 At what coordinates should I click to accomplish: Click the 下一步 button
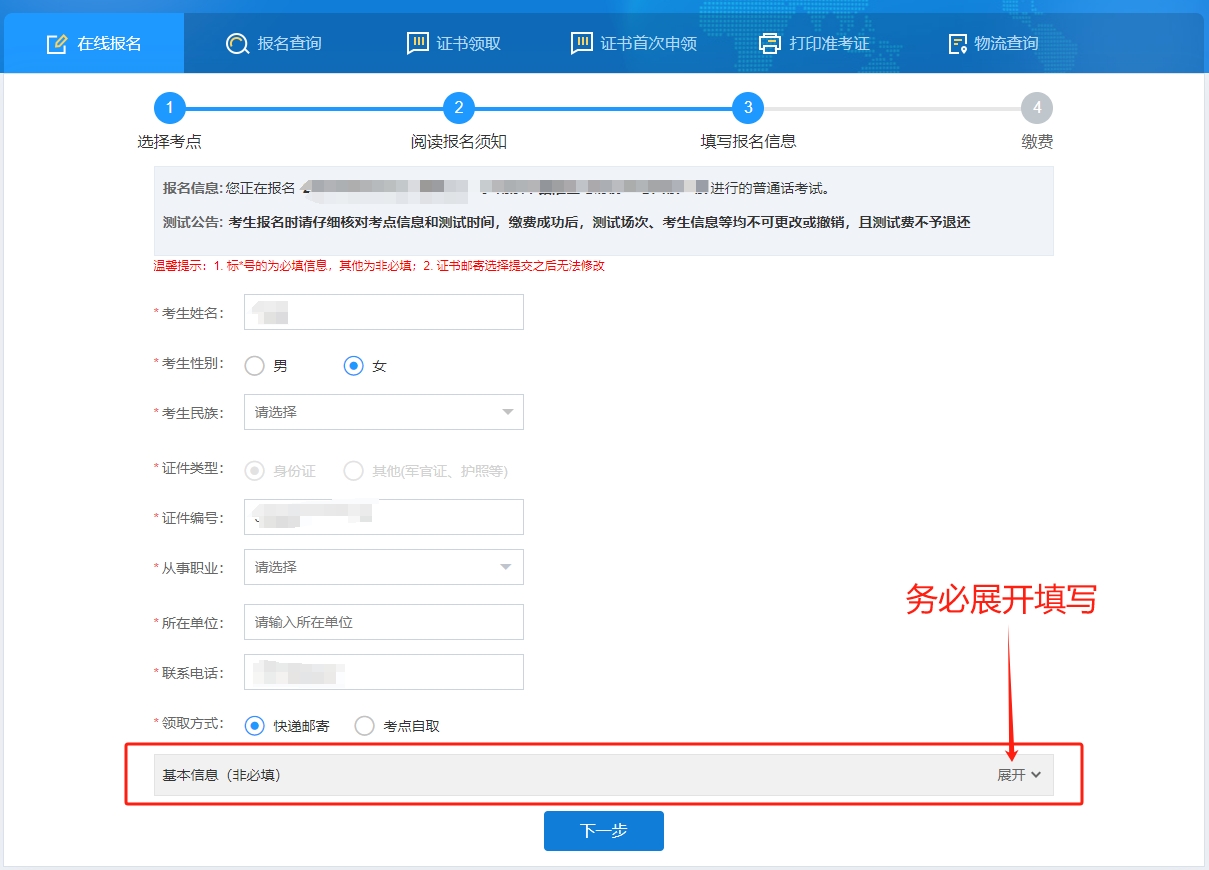point(603,831)
